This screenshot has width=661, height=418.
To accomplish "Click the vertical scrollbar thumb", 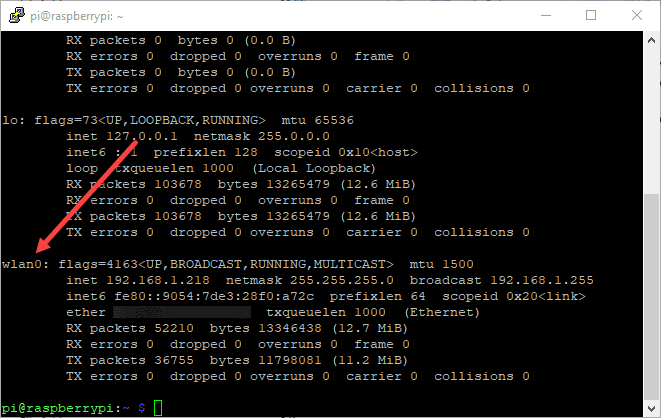I will pos(651,297).
